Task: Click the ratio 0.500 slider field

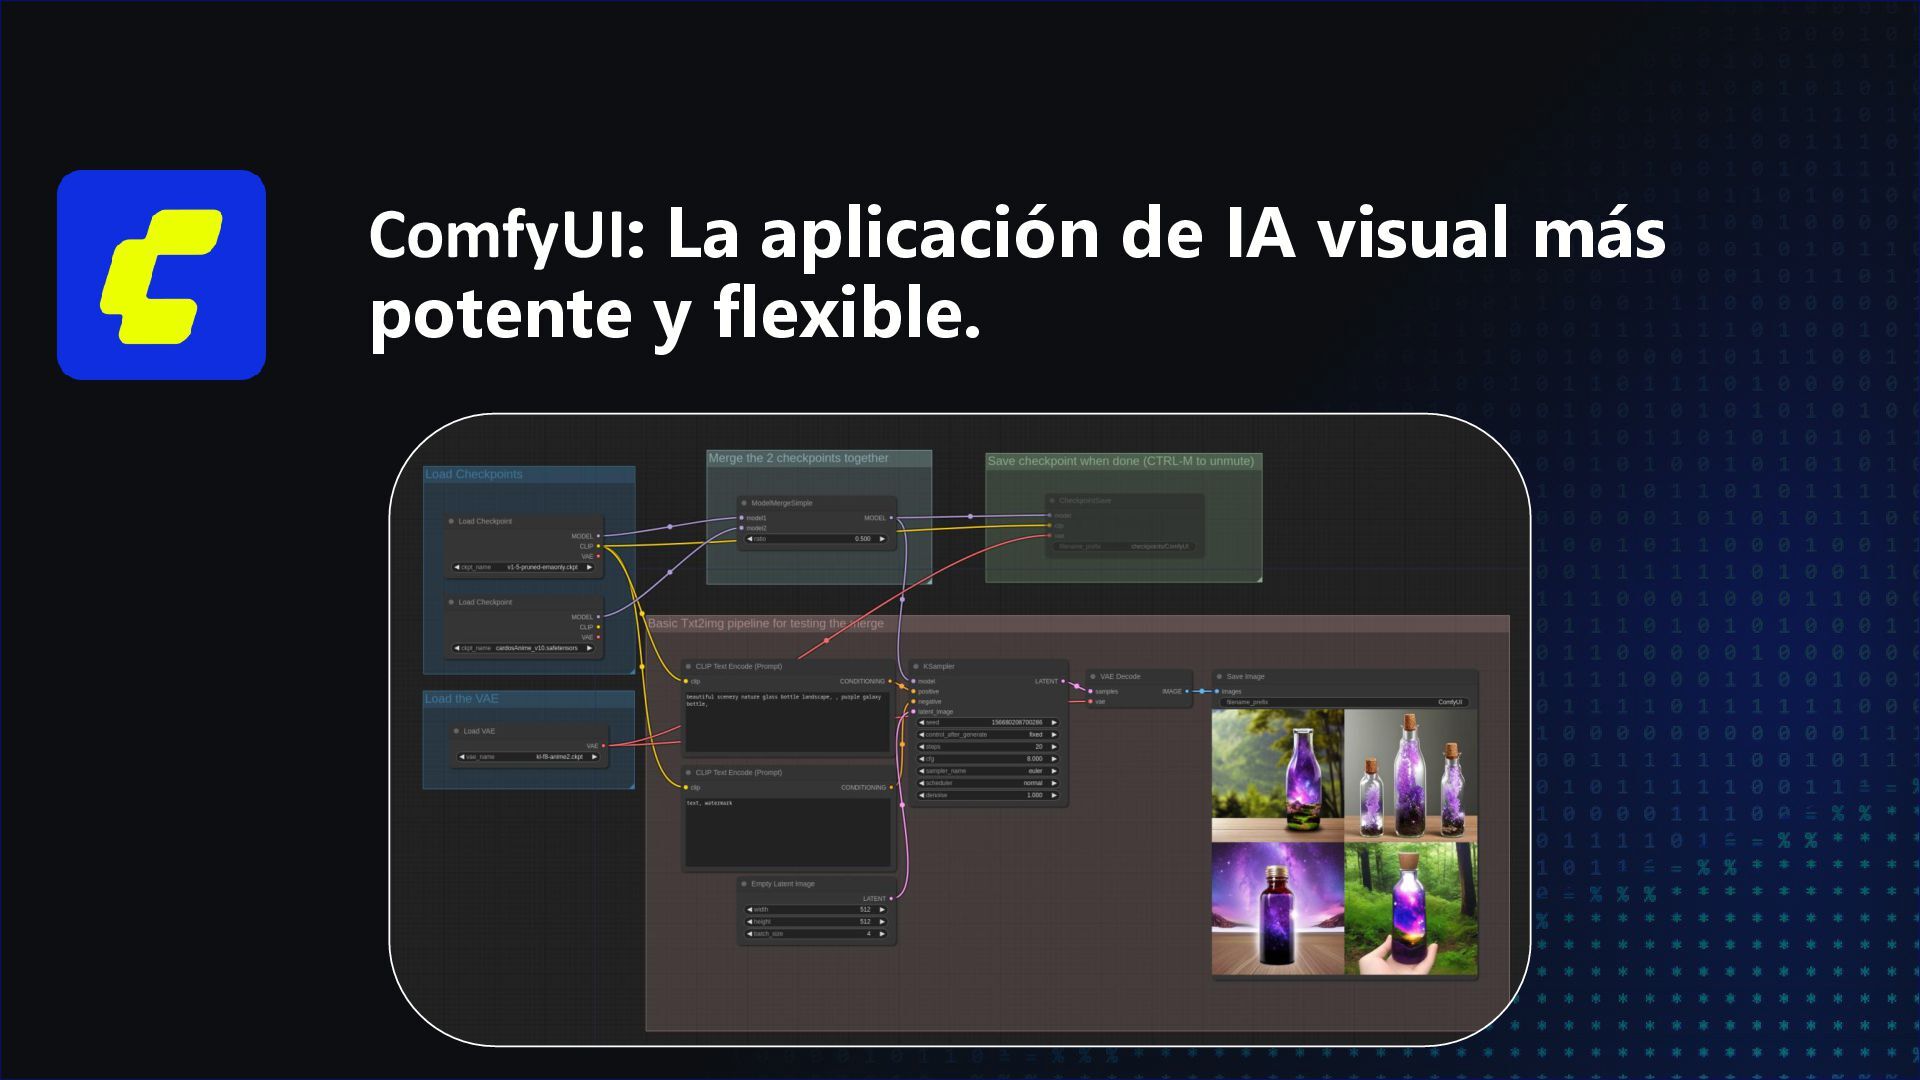Action: 816,539
